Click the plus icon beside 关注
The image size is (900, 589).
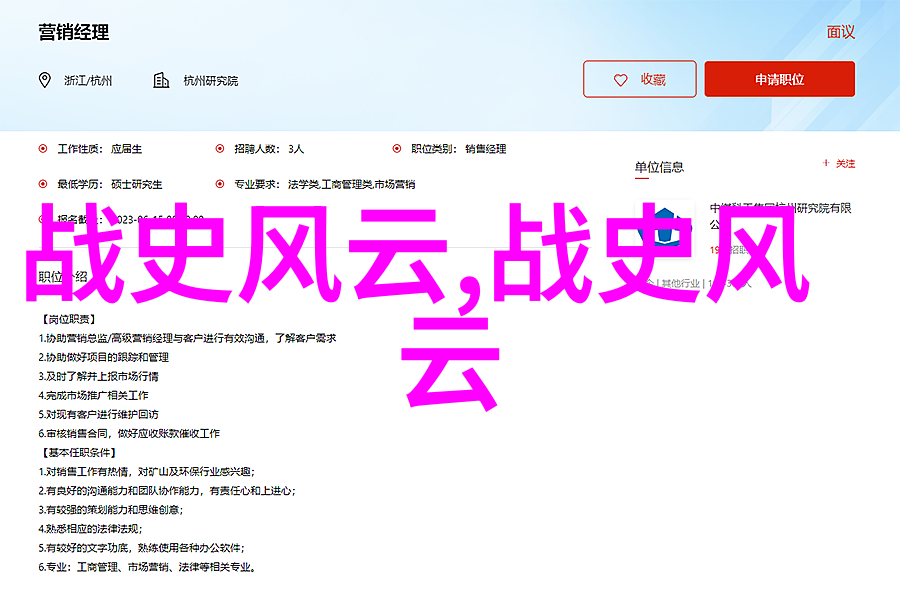tap(825, 163)
